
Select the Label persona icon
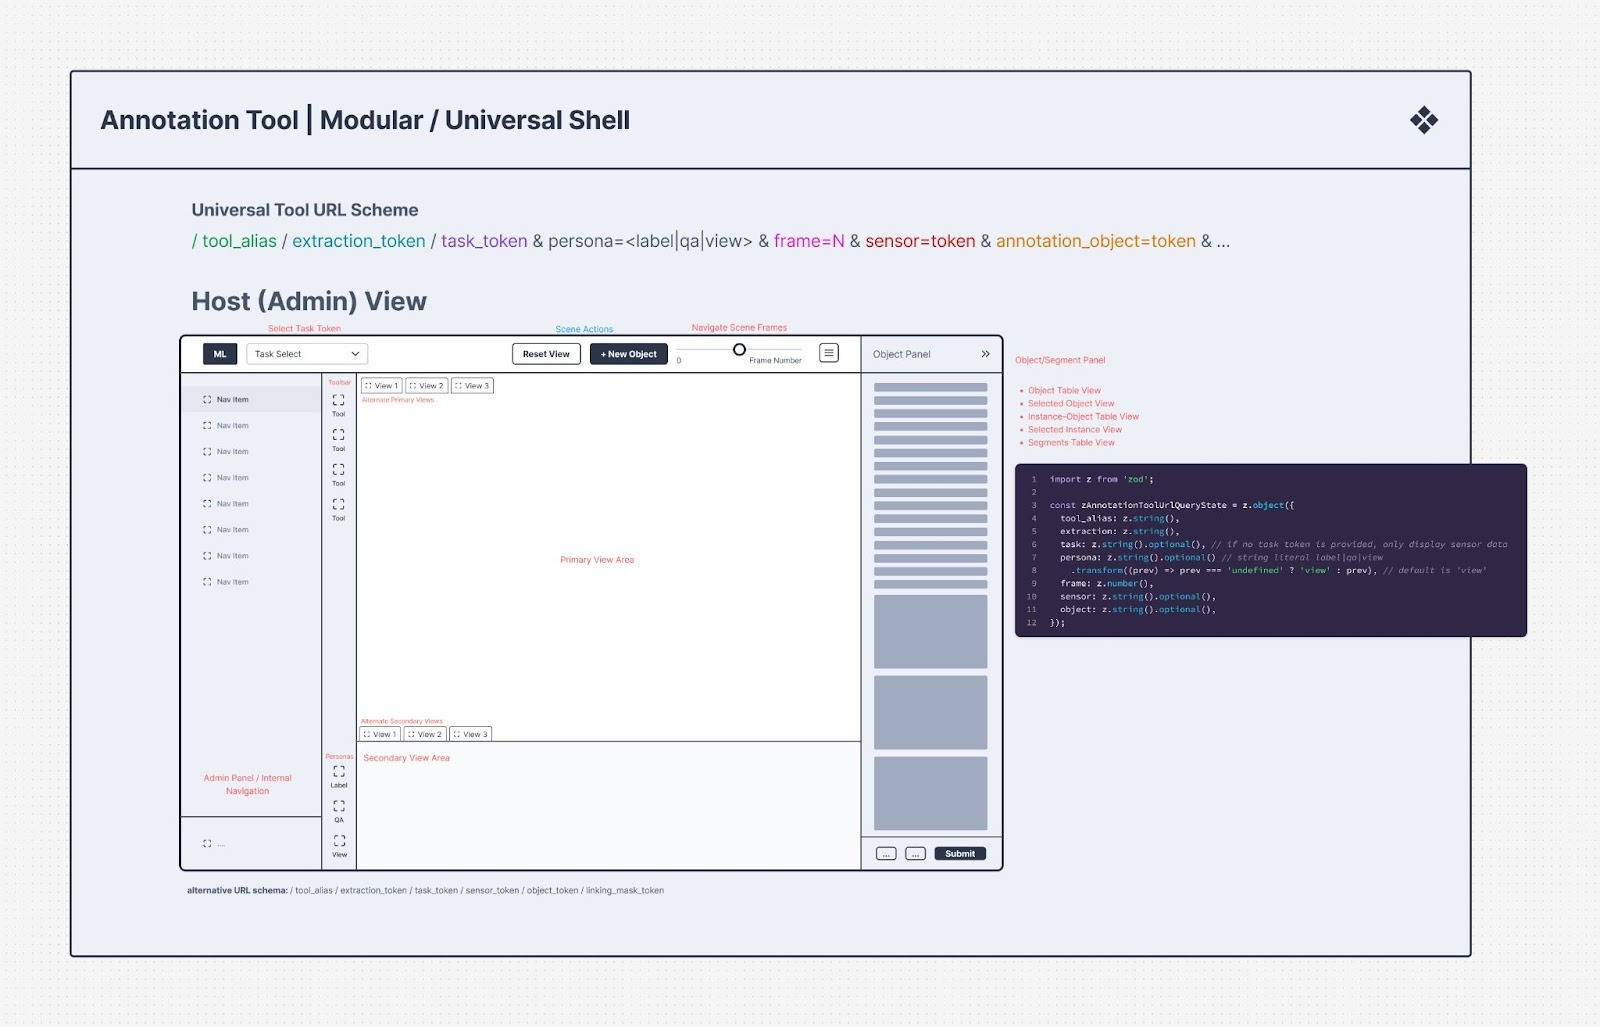pos(339,772)
